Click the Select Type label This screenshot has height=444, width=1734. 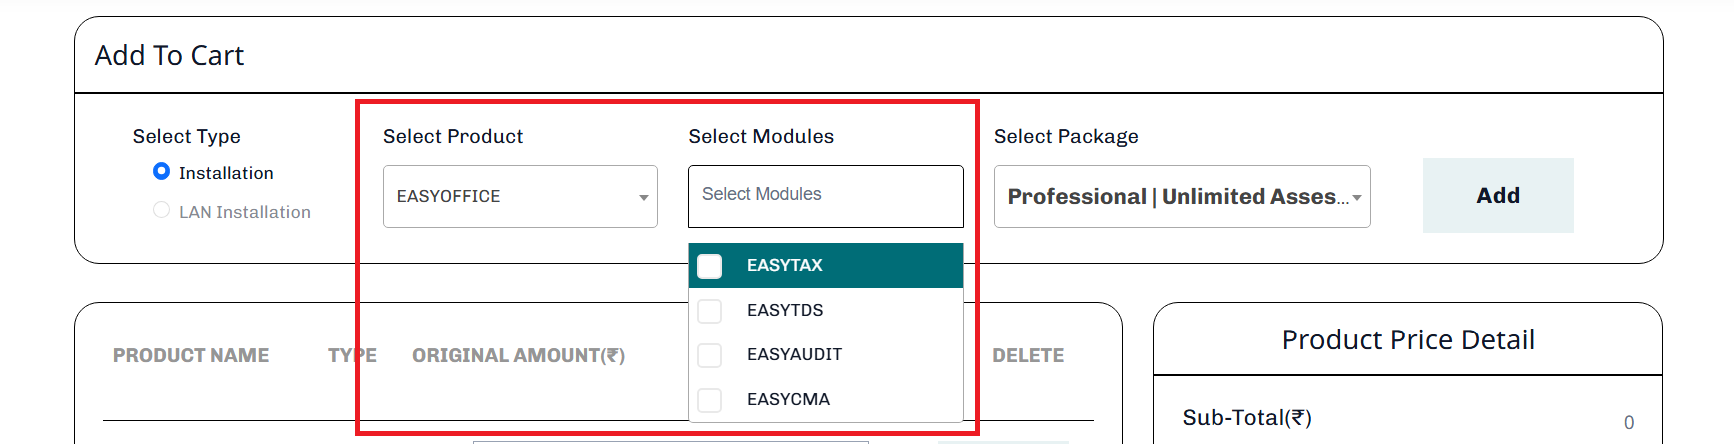(186, 136)
